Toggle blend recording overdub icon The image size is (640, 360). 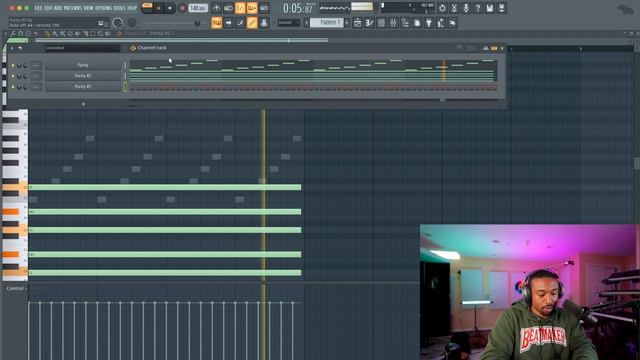click(x=252, y=8)
